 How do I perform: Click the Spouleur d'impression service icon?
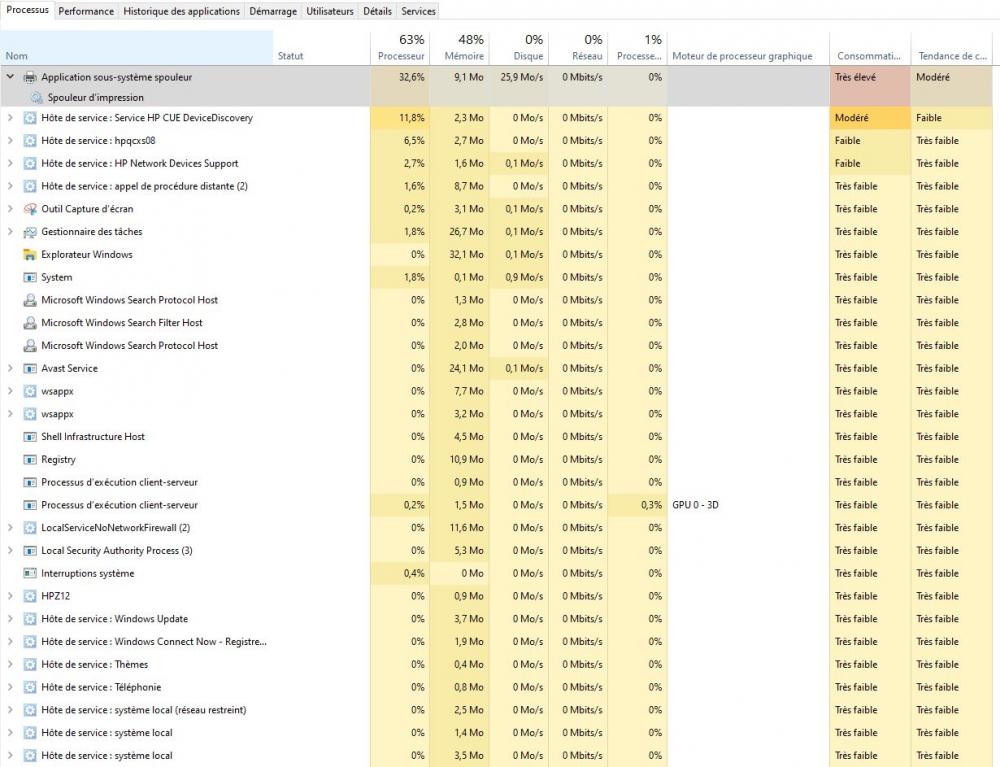coord(37,98)
